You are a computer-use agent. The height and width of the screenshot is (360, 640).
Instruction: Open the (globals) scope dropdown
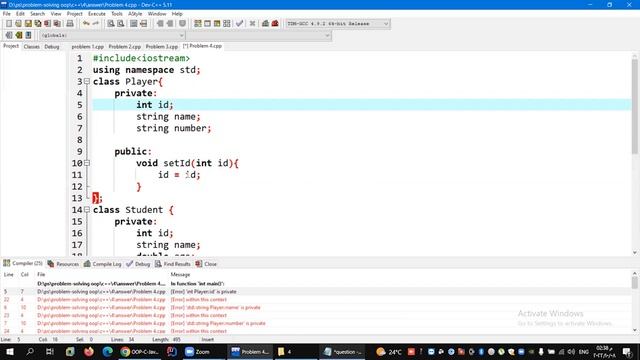point(113,36)
